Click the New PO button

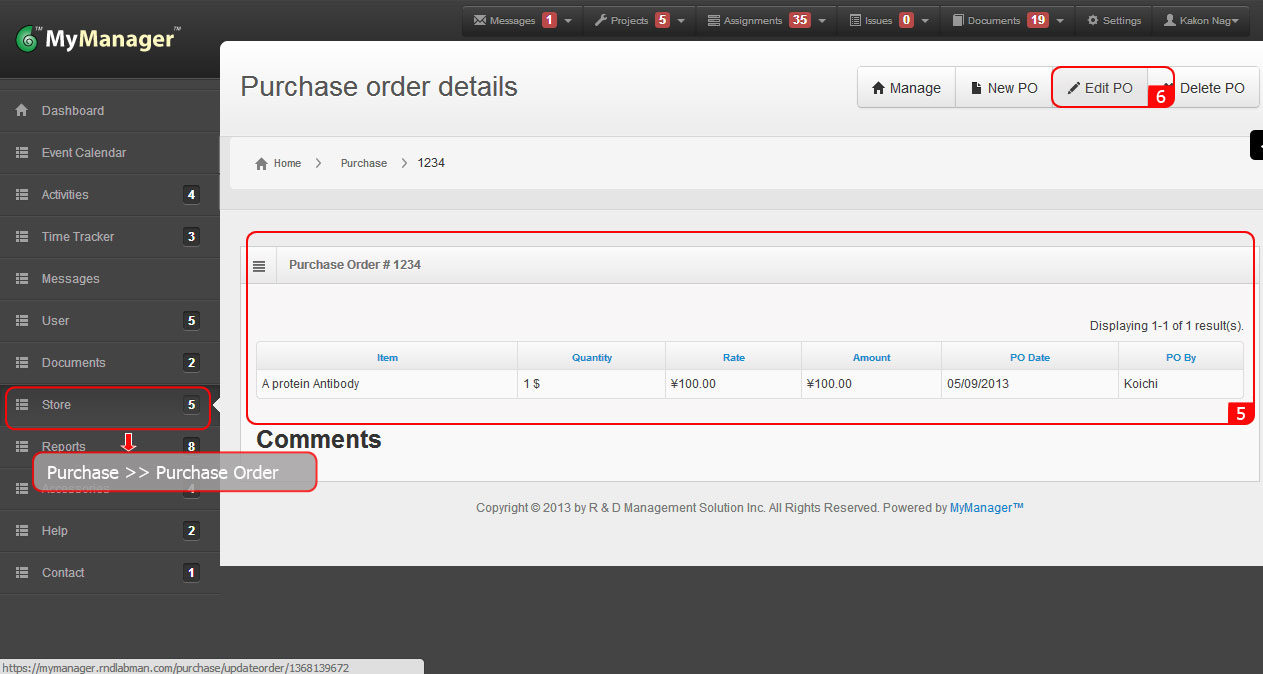tap(1003, 88)
